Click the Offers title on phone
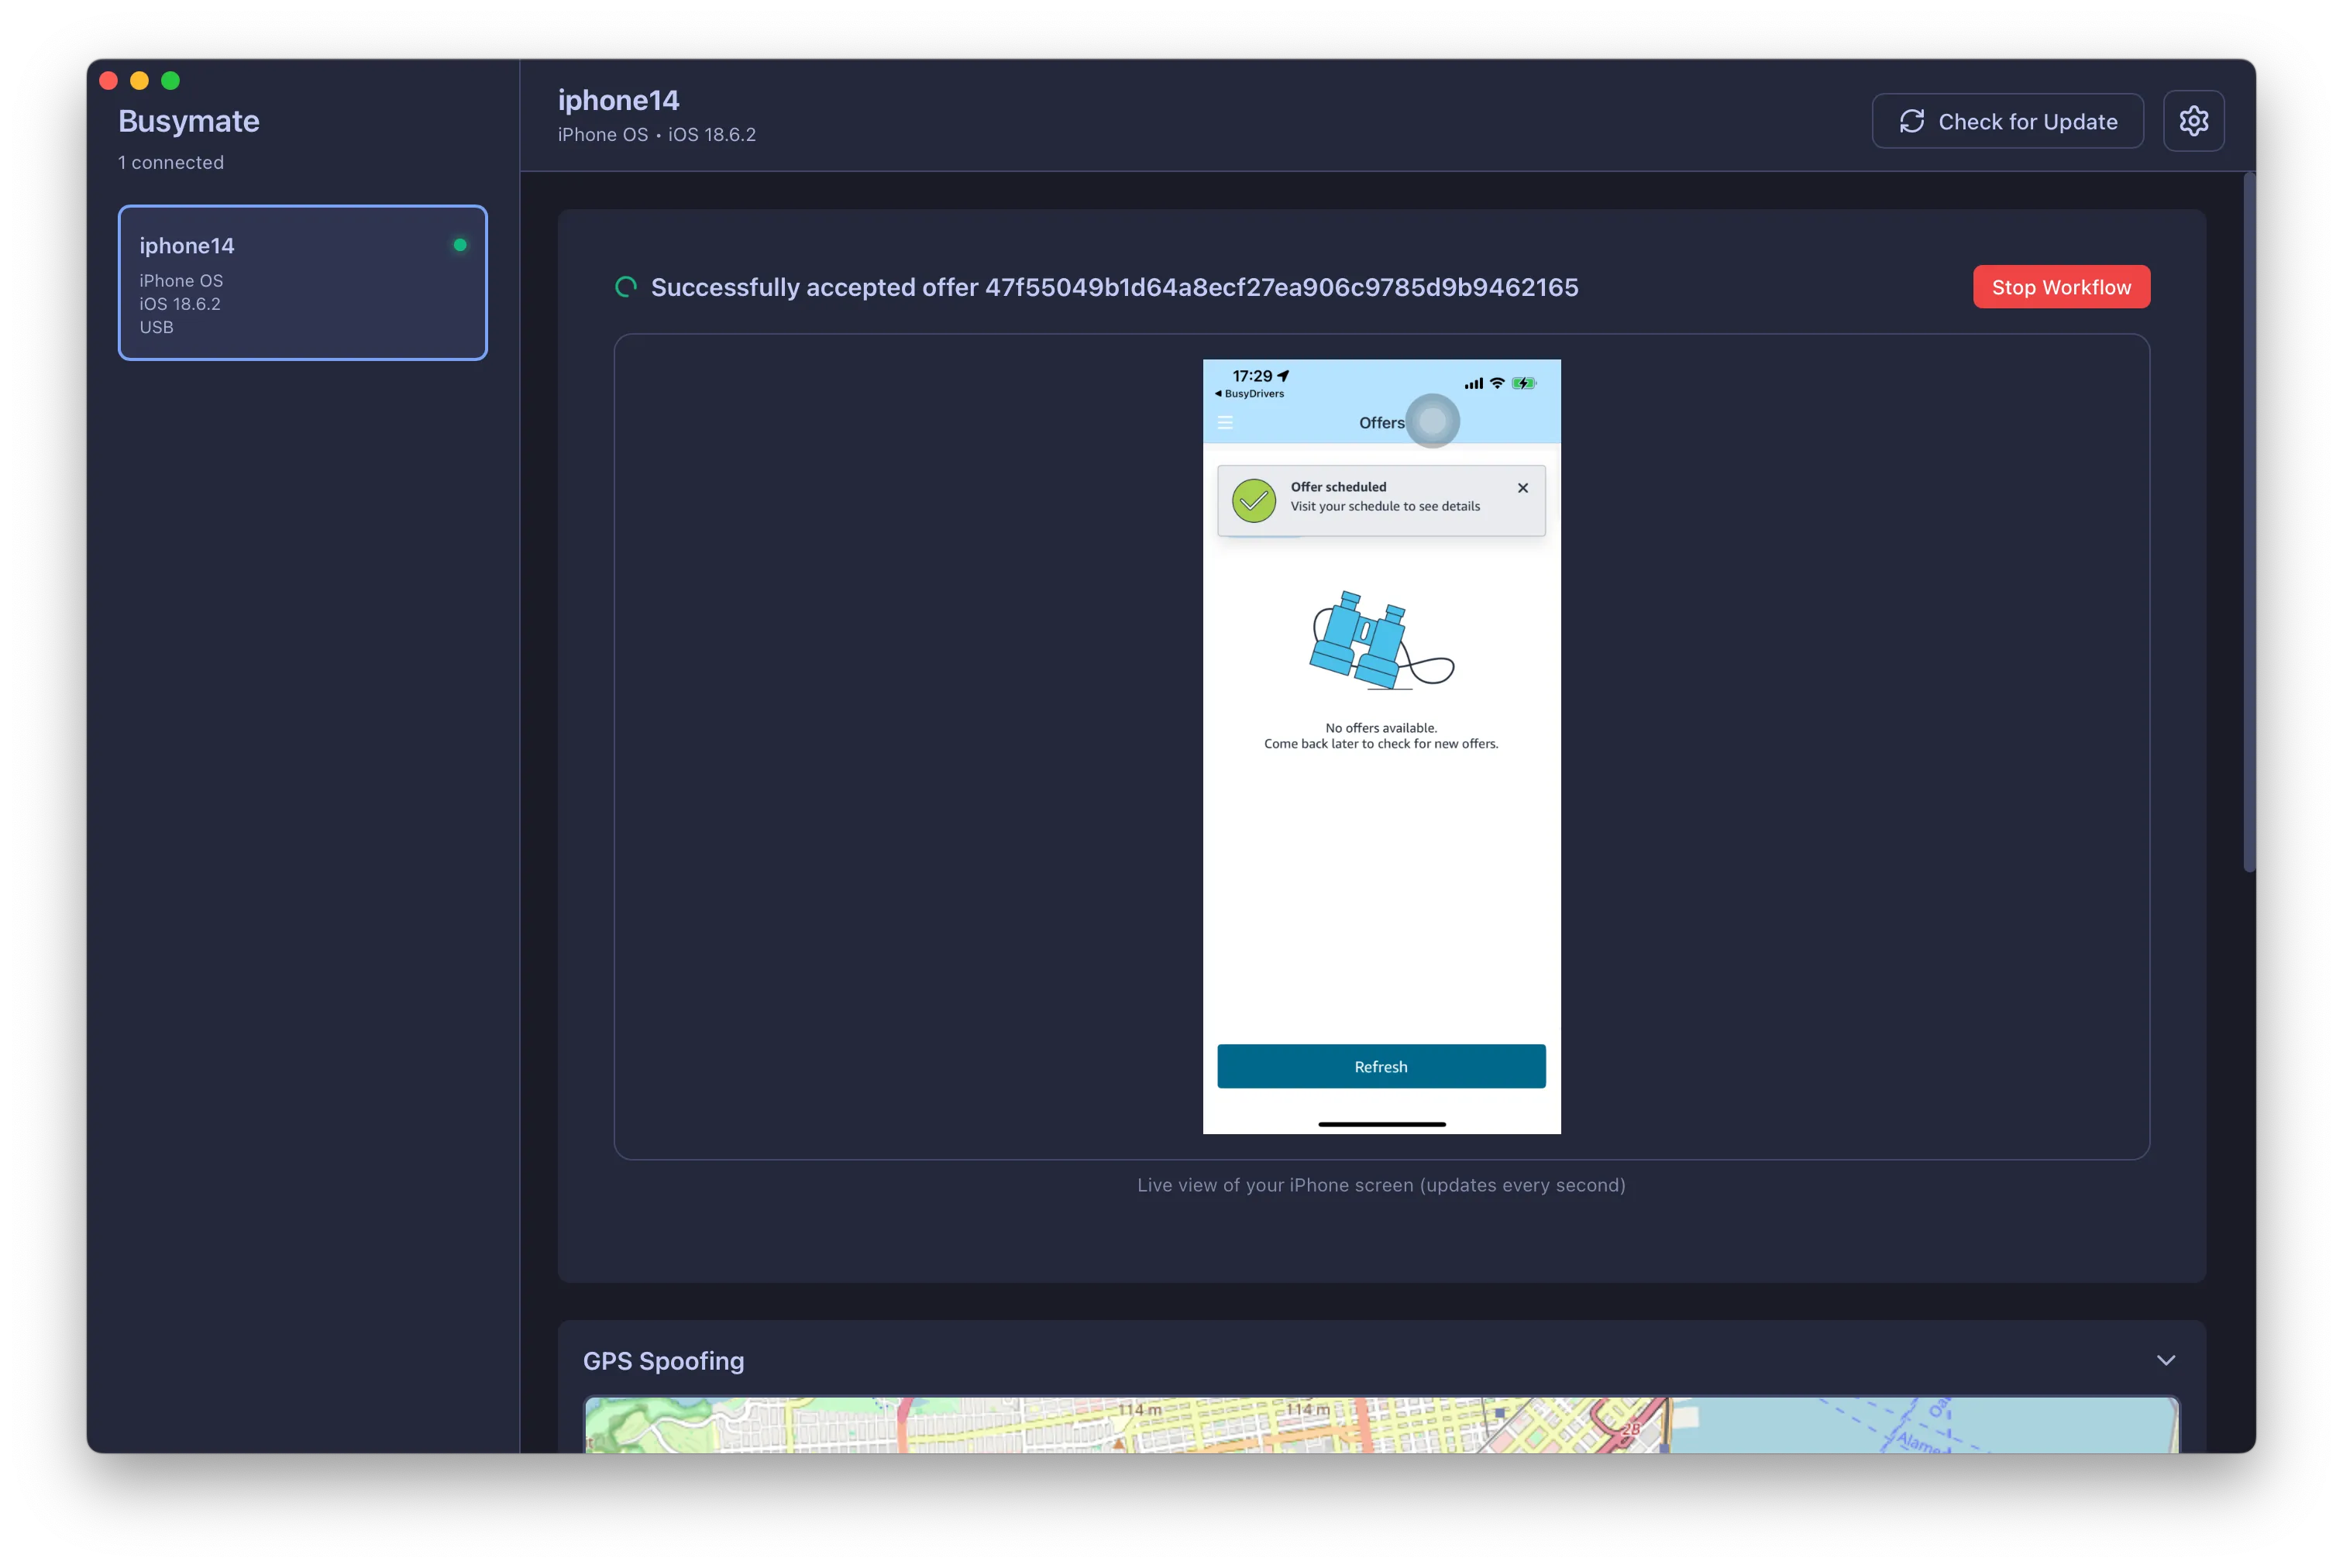This screenshot has width=2343, height=1568. point(1380,423)
